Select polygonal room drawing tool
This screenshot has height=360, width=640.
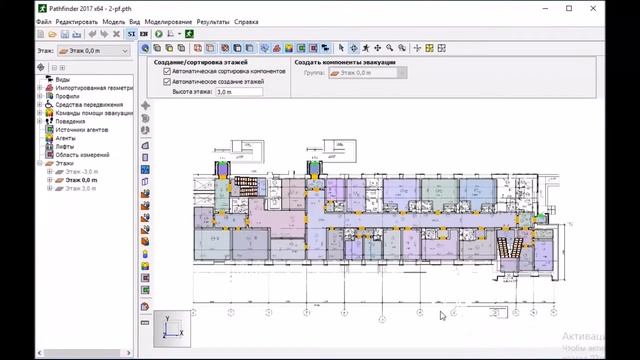(x=145, y=146)
